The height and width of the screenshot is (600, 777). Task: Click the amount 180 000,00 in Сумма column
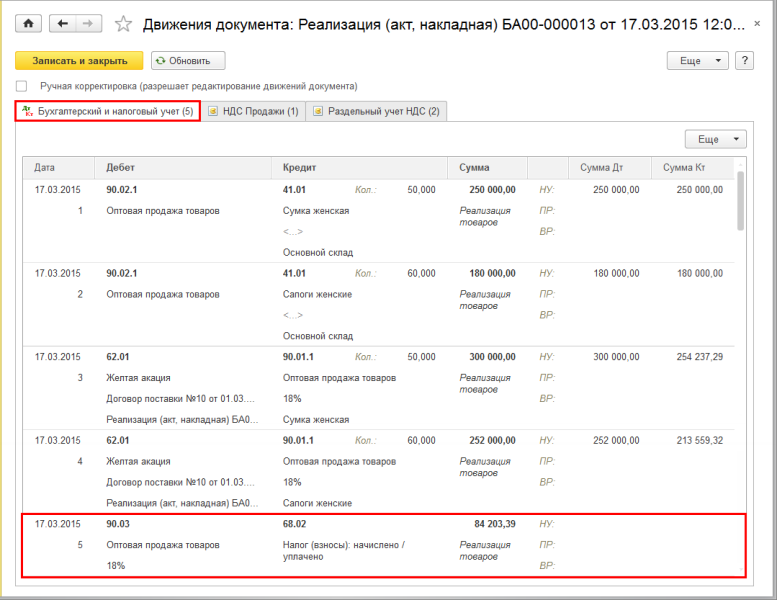492,273
